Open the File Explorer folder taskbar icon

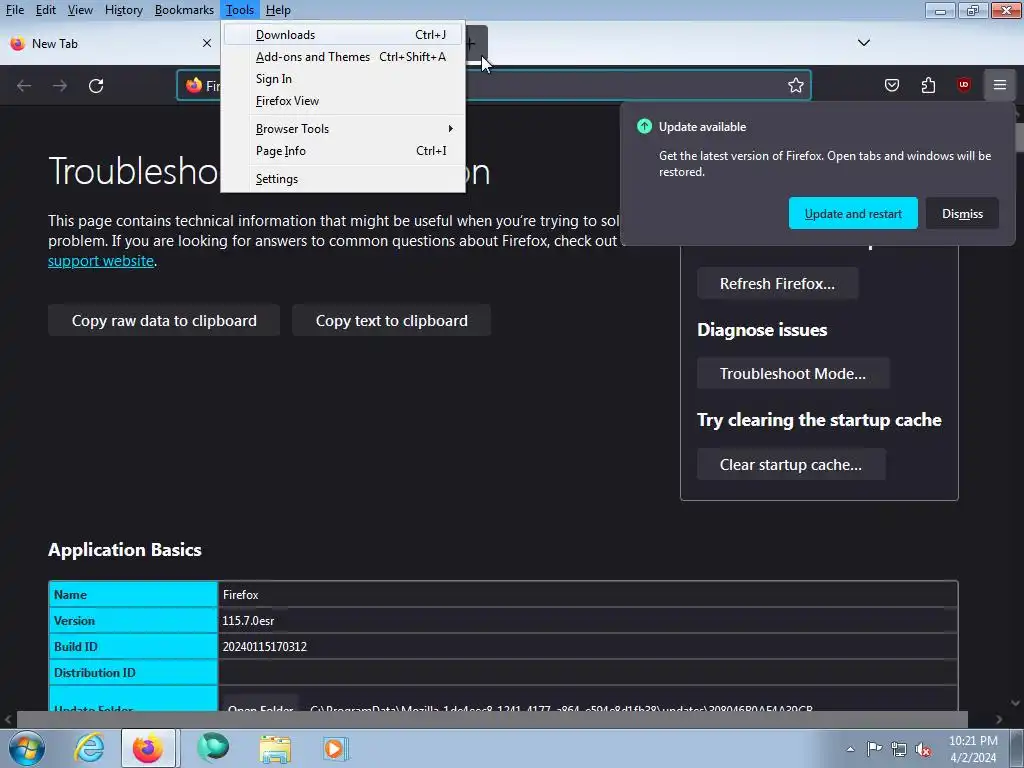275,748
